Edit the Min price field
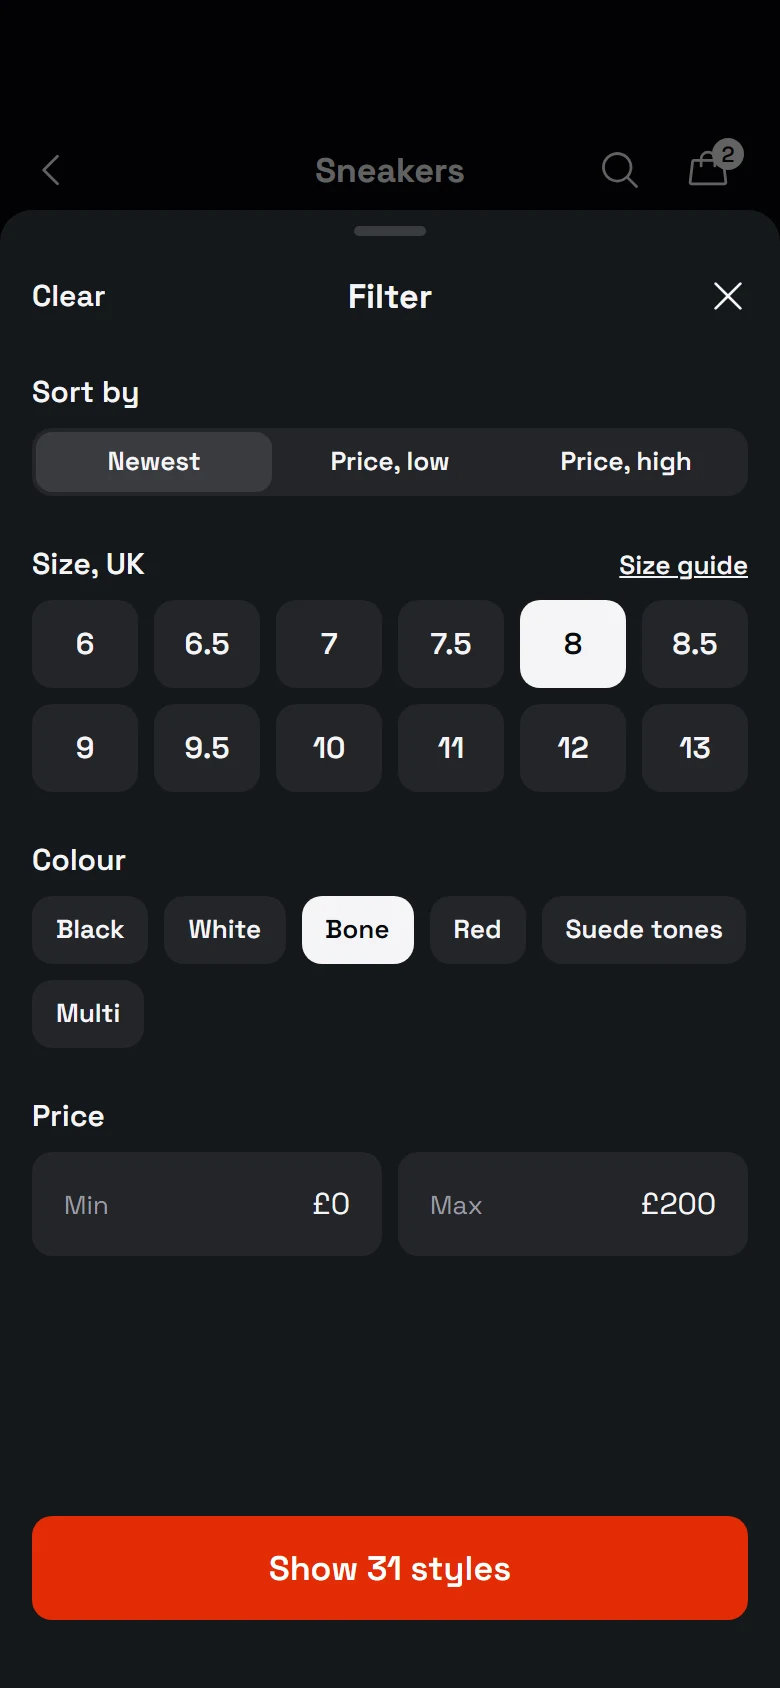 click(207, 1204)
